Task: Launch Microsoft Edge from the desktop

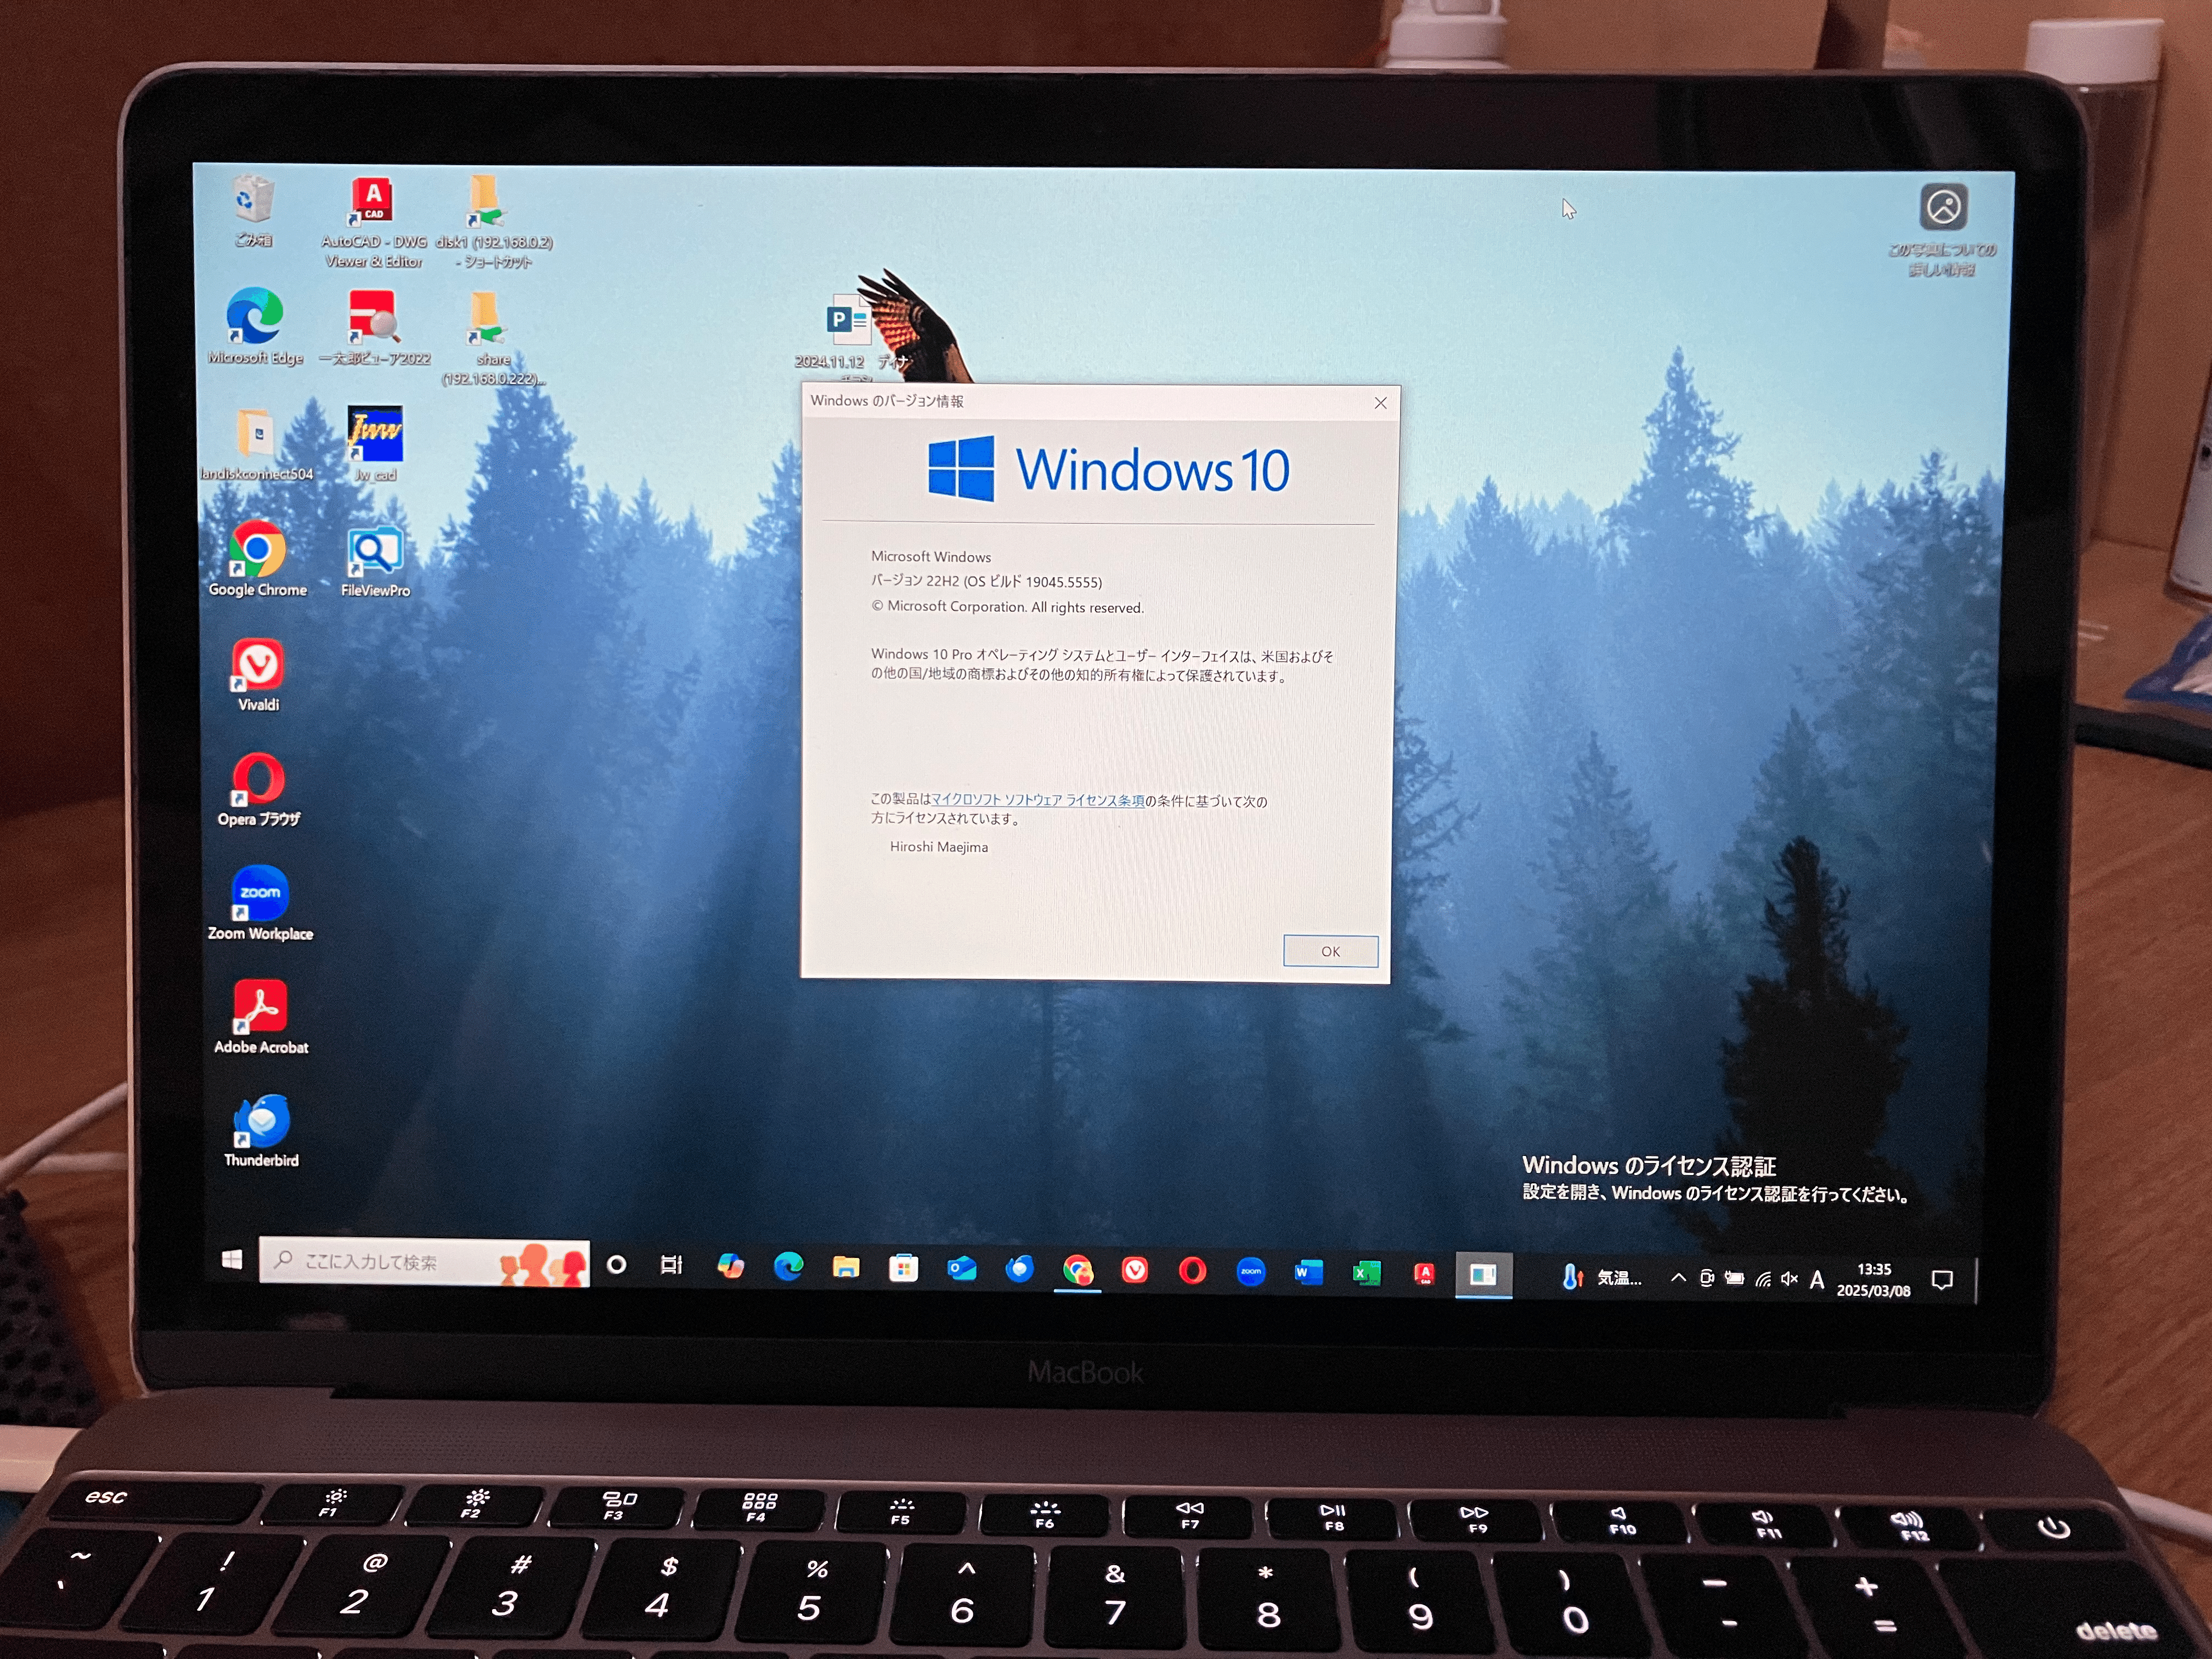Action: click(255, 326)
